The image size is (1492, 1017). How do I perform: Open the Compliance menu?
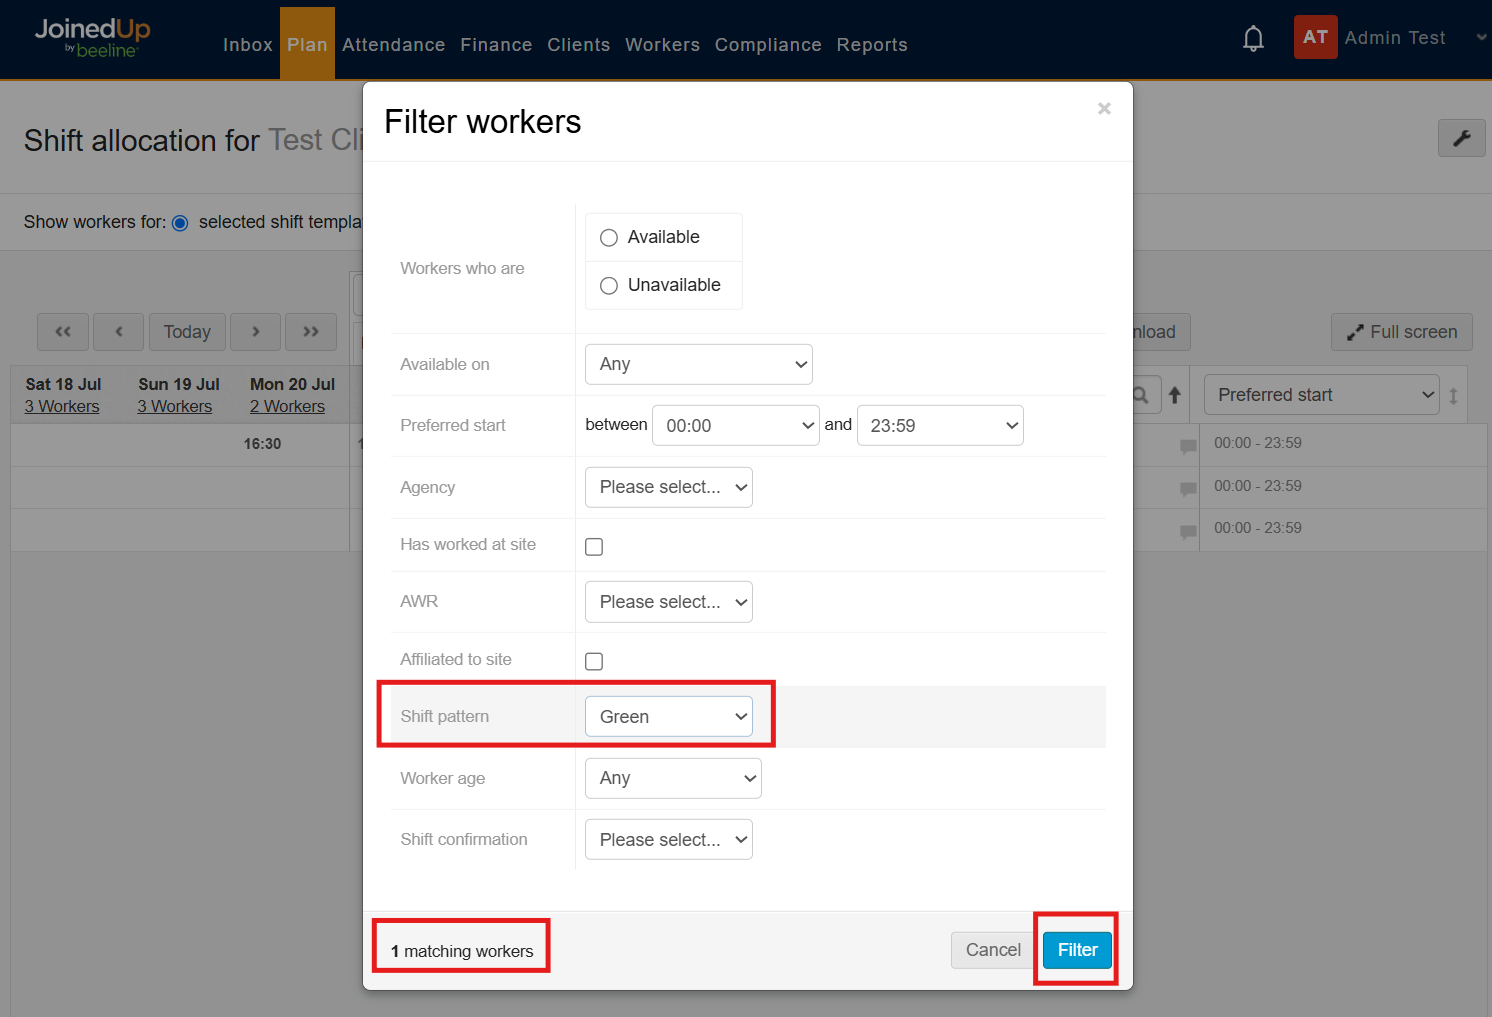tap(768, 45)
